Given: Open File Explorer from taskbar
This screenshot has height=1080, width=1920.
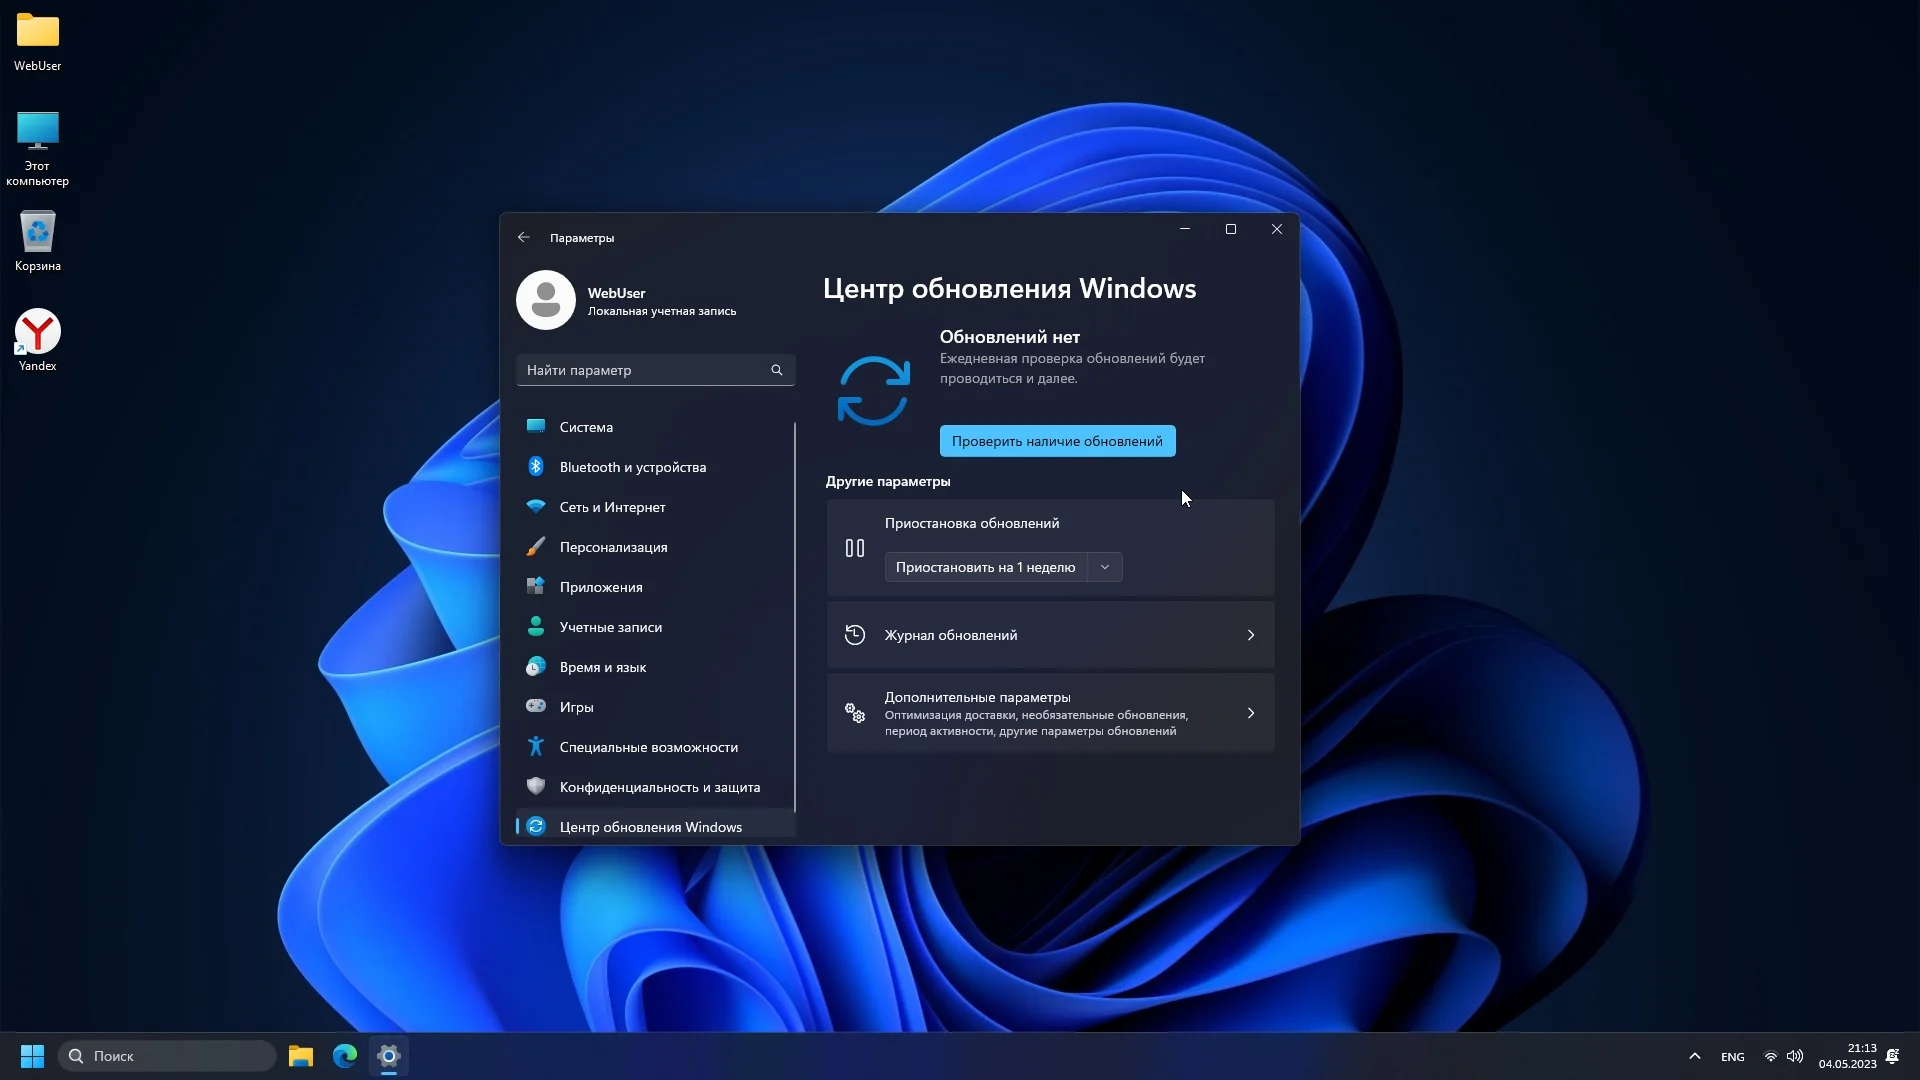Looking at the screenshot, I should (301, 1056).
